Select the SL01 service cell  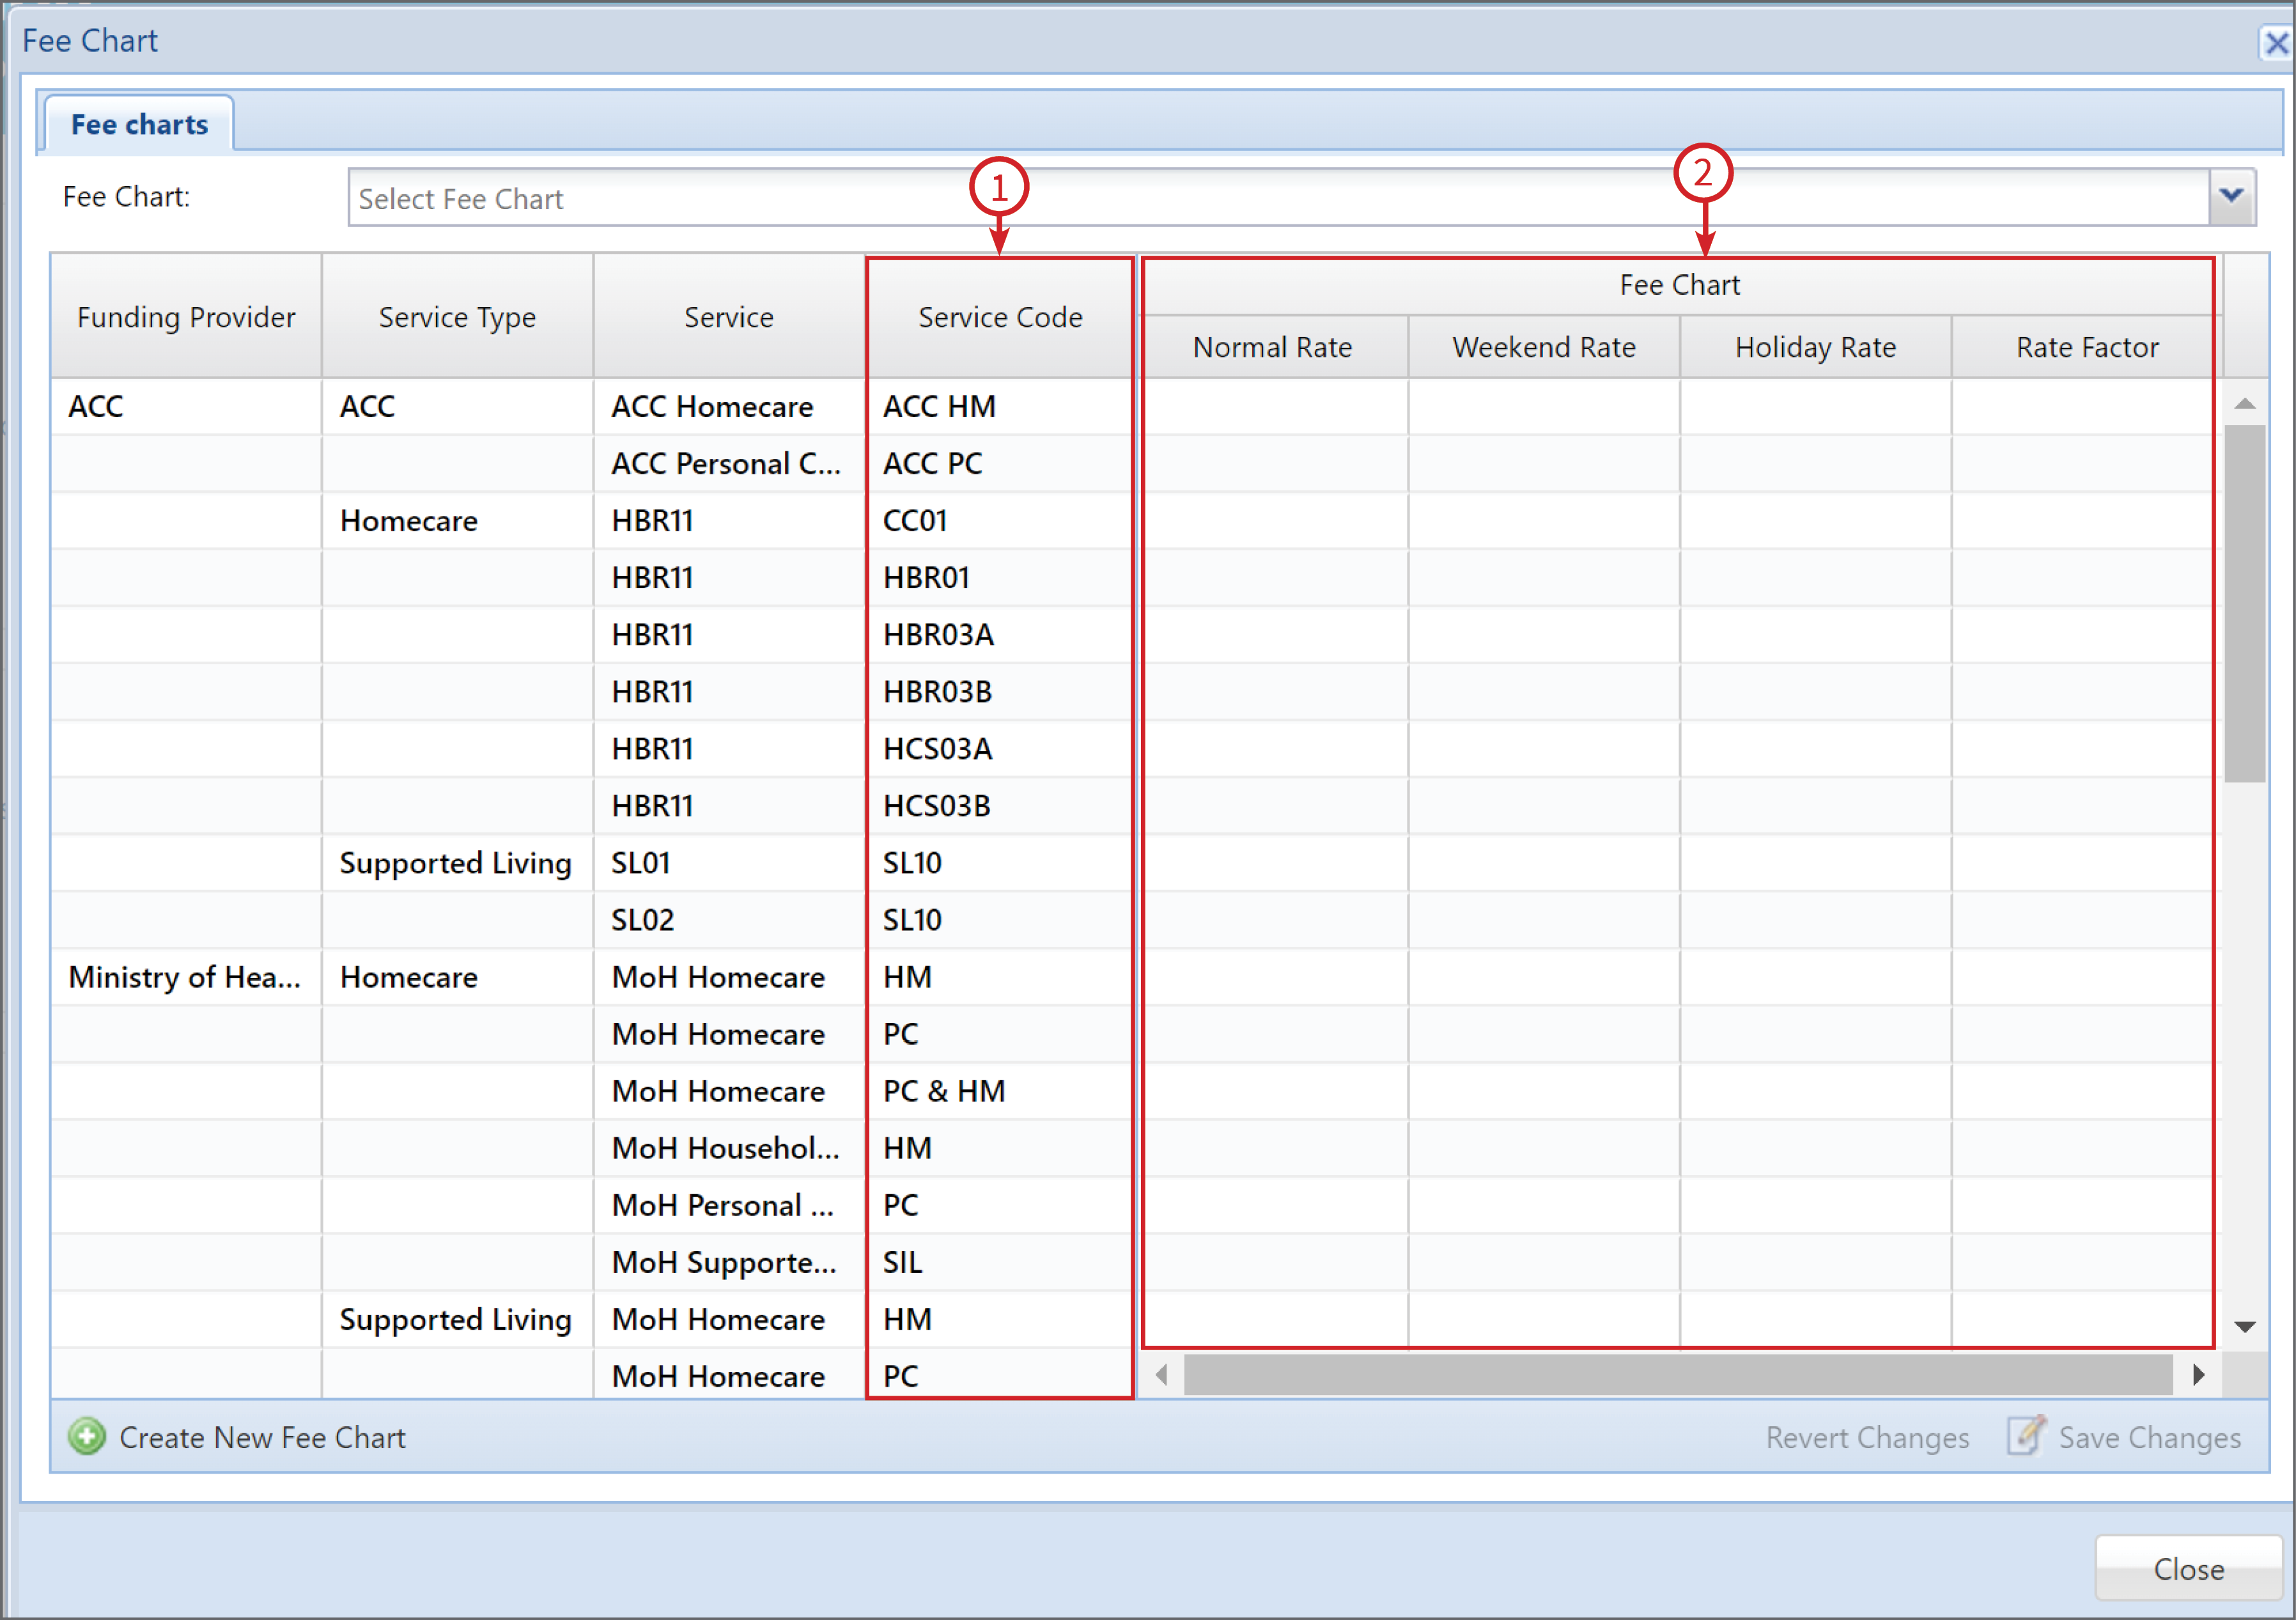728,862
